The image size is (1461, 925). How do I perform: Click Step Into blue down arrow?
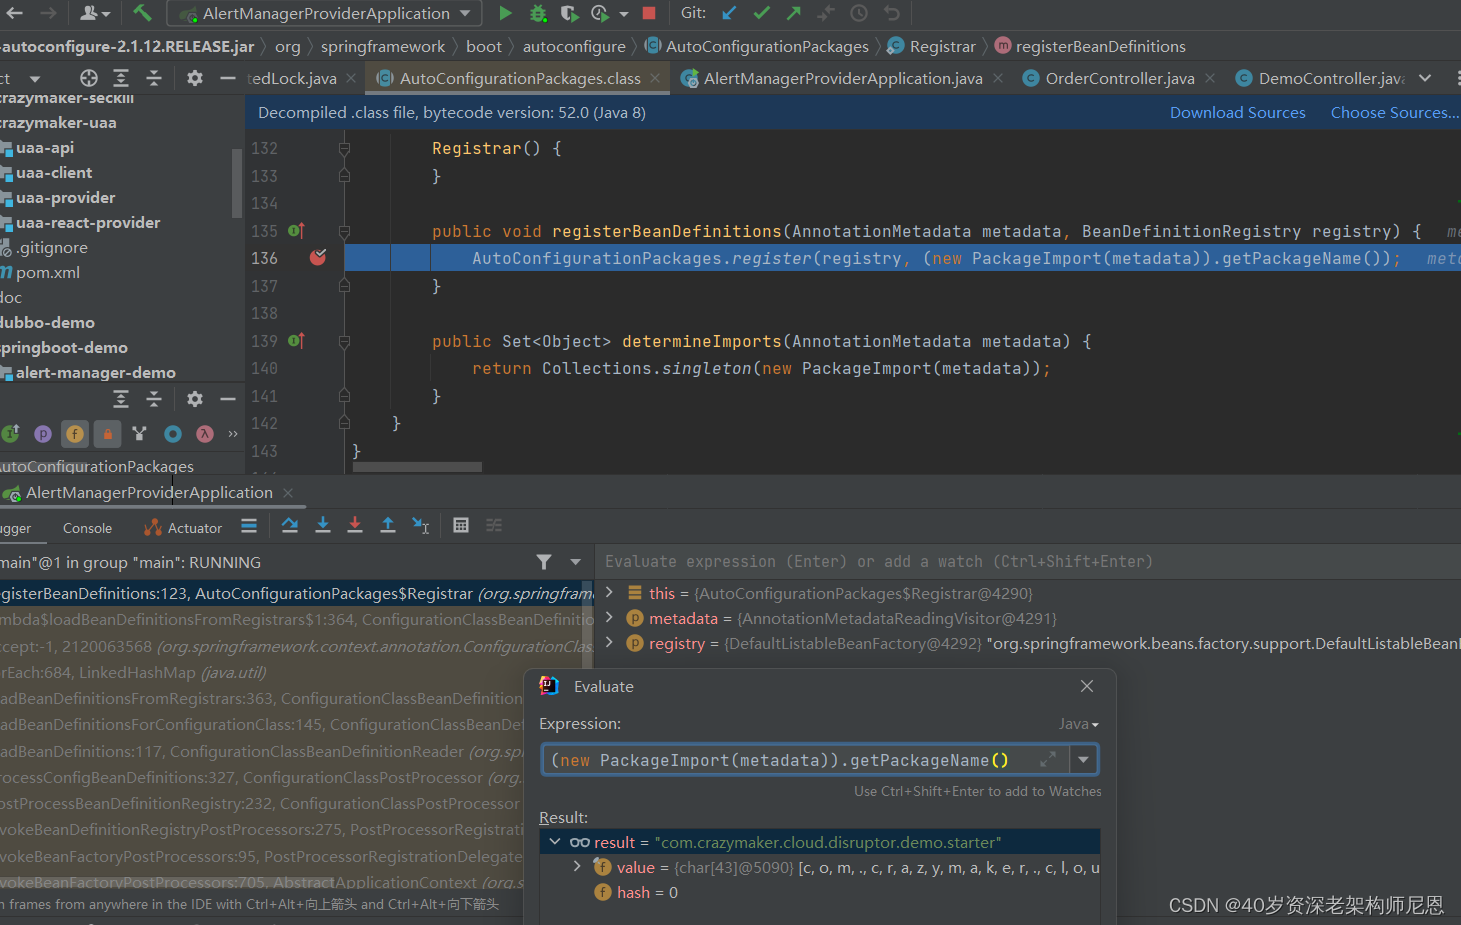(323, 525)
